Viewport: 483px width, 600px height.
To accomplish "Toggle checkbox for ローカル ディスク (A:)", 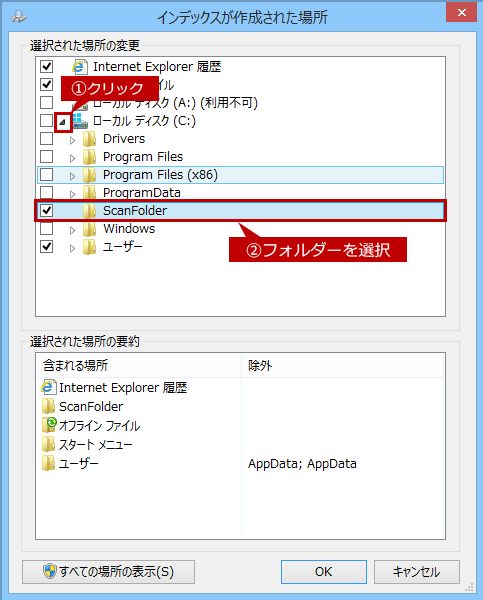I will point(46,103).
